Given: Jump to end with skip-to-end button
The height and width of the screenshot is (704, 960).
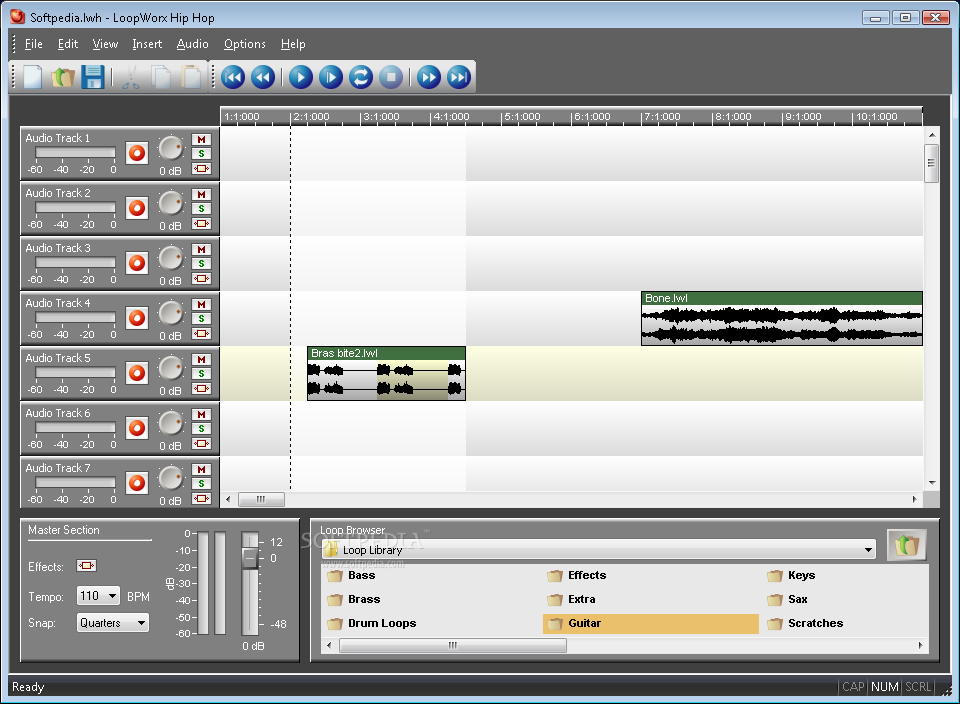Looking at the screenshot, I should [x=459, y=77].
